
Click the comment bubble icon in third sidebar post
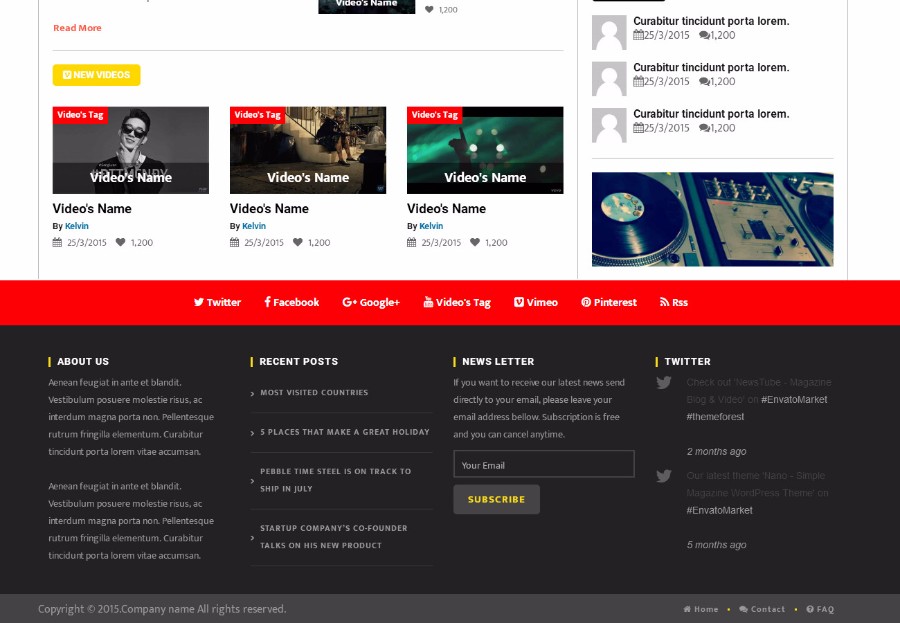click(704, 128)
